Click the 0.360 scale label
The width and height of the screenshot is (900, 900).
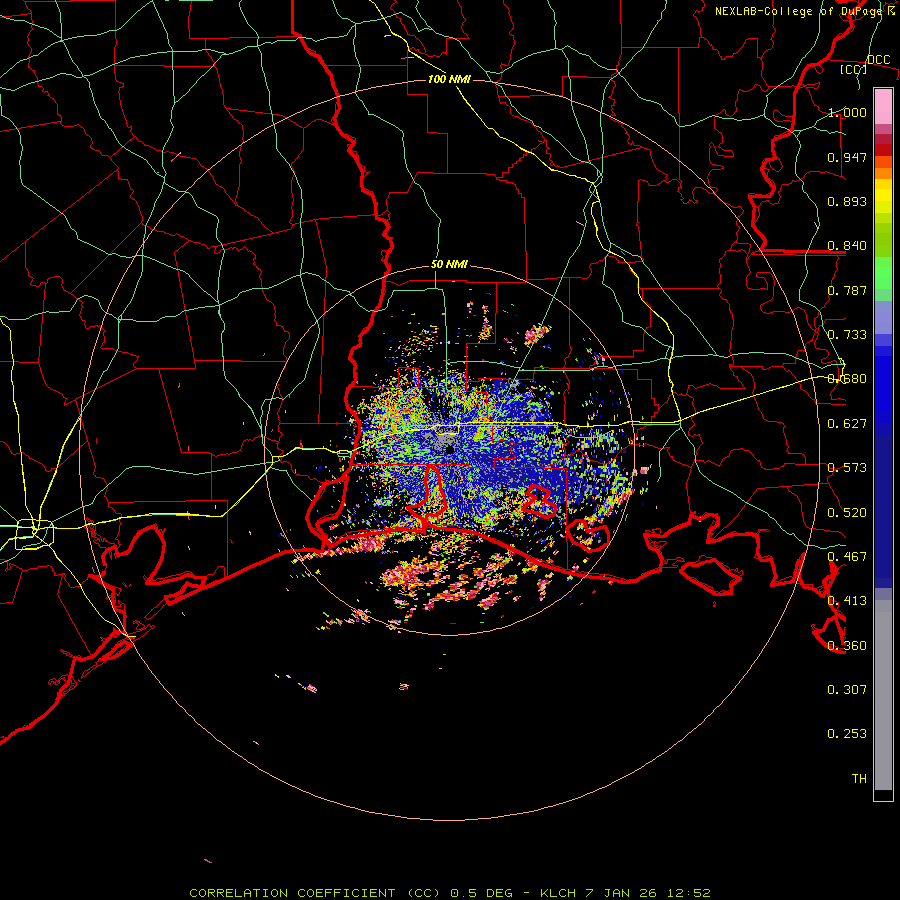847,646
